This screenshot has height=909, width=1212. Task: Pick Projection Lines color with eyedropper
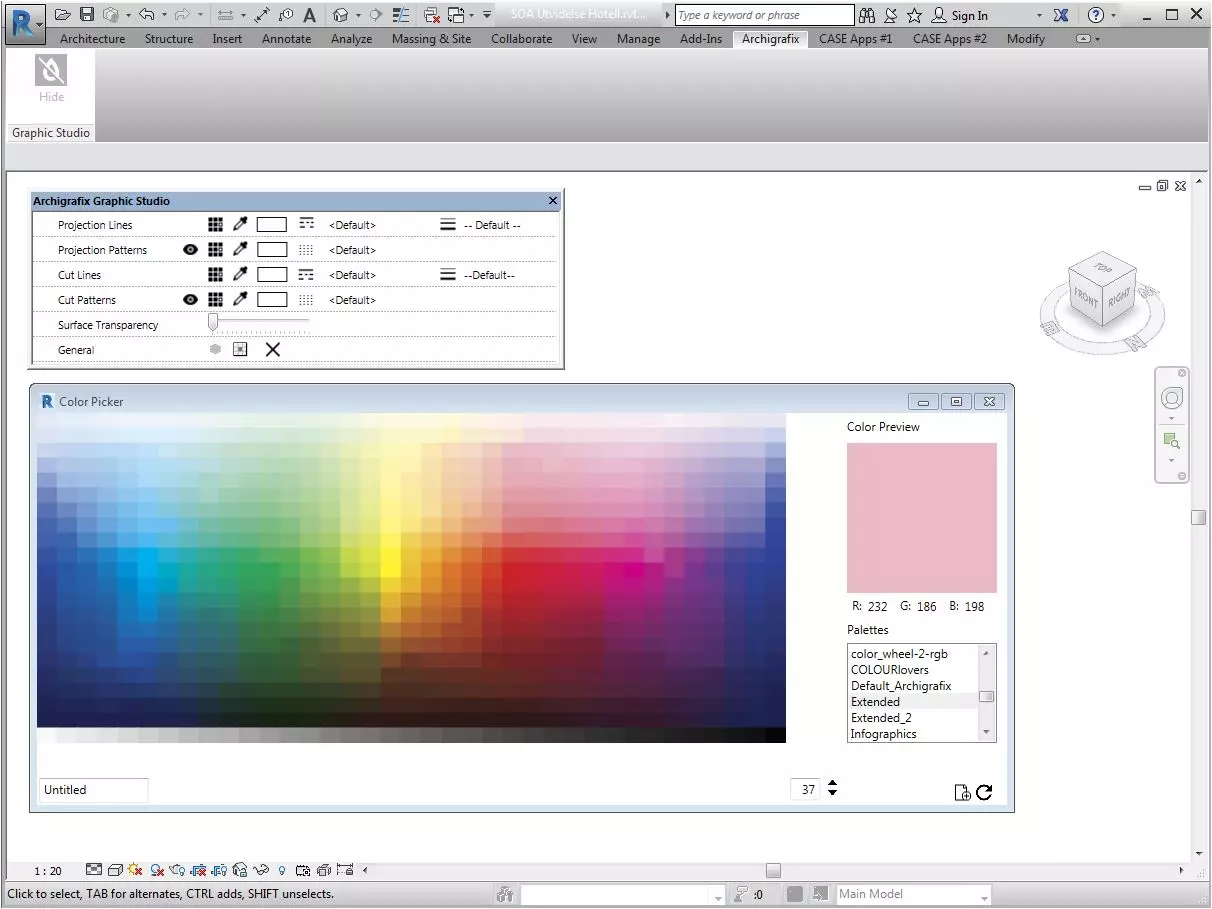(240, 225)
